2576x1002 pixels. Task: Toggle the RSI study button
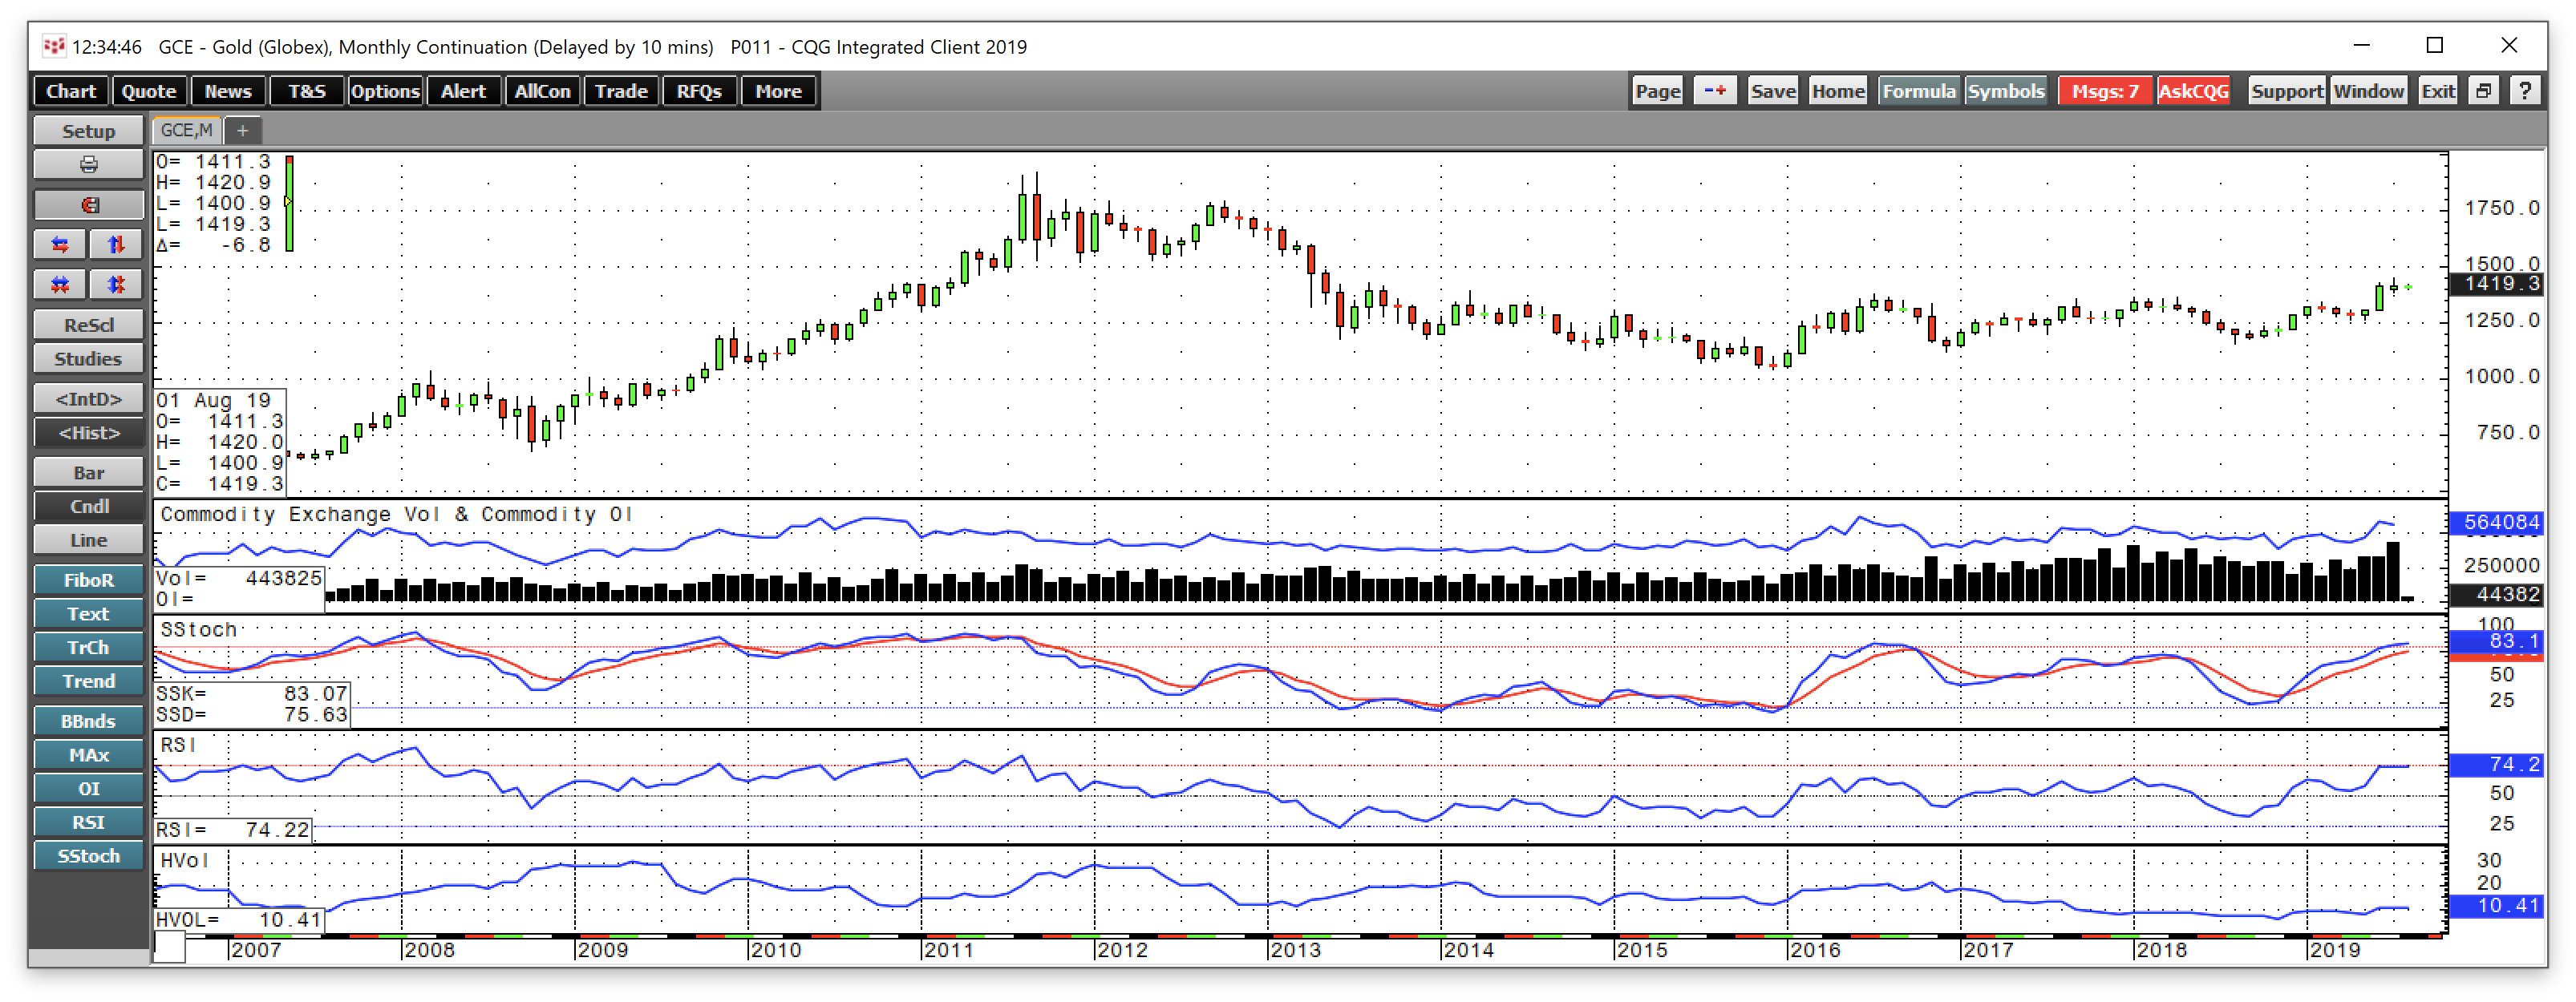(88, 822)
